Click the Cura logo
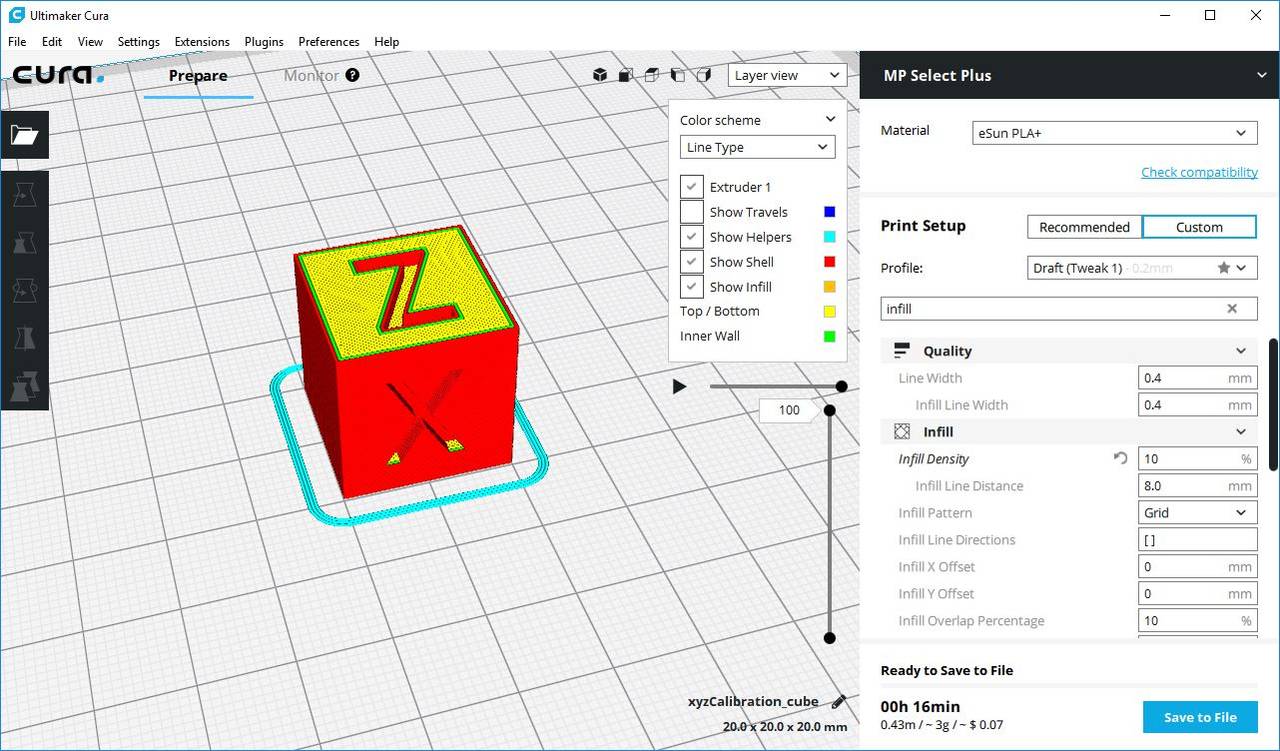The width and height of the screenshot is (1280, 751). 57,75
